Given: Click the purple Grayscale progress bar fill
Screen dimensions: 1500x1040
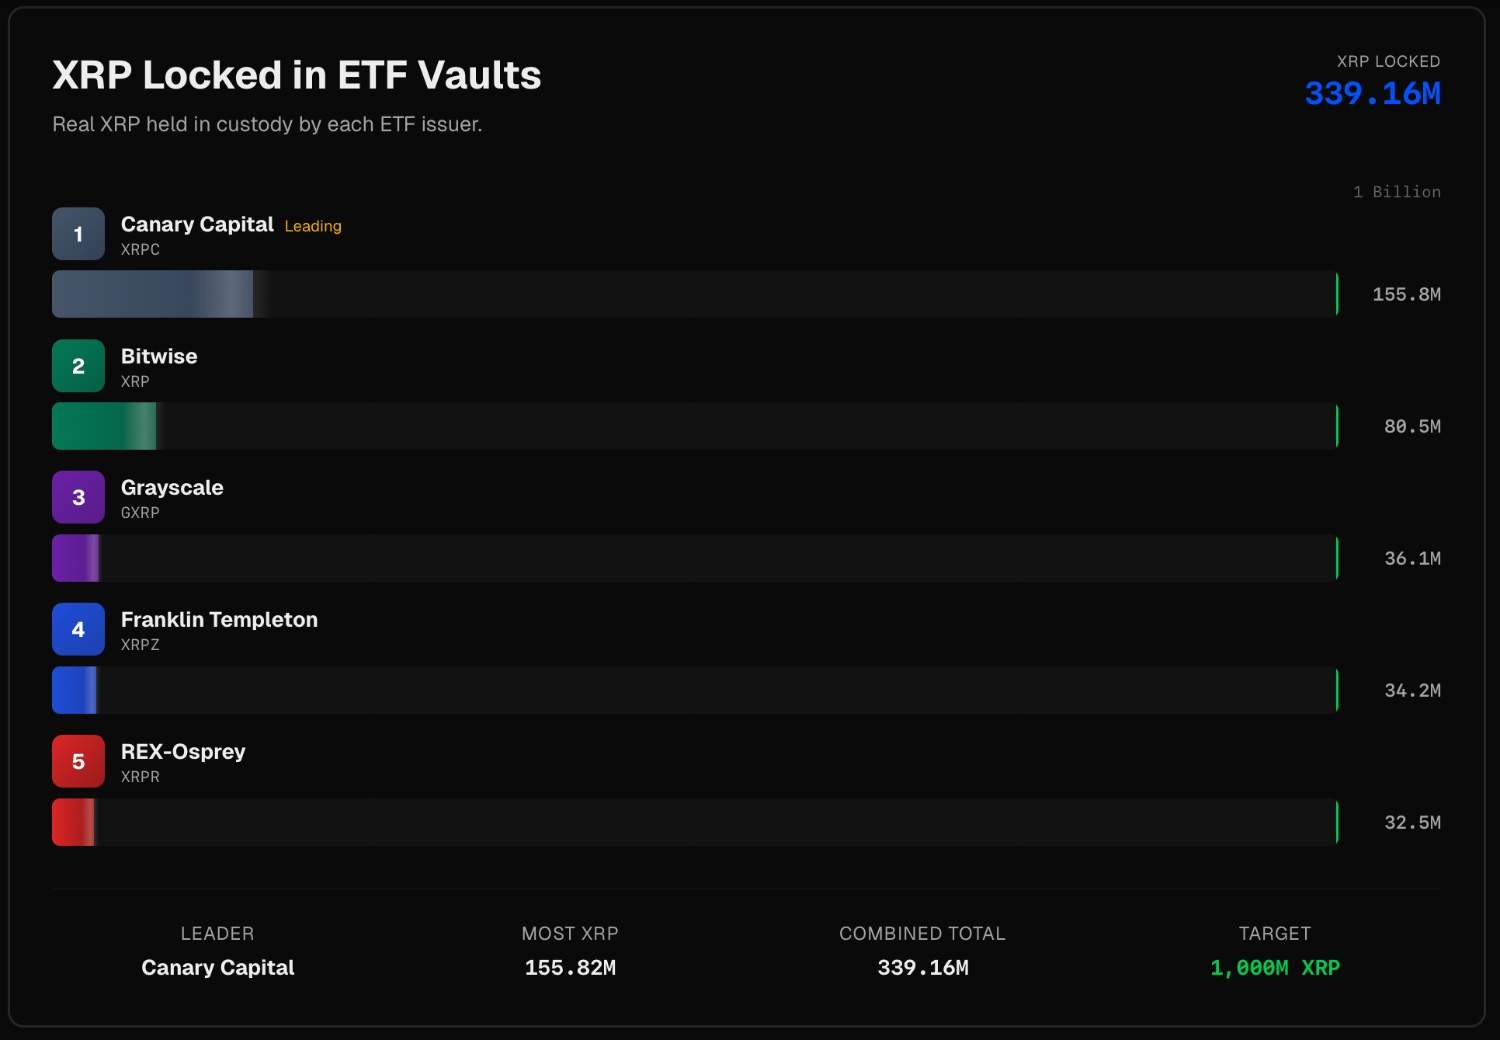Looking at the screenshot, I should [76, 558].
